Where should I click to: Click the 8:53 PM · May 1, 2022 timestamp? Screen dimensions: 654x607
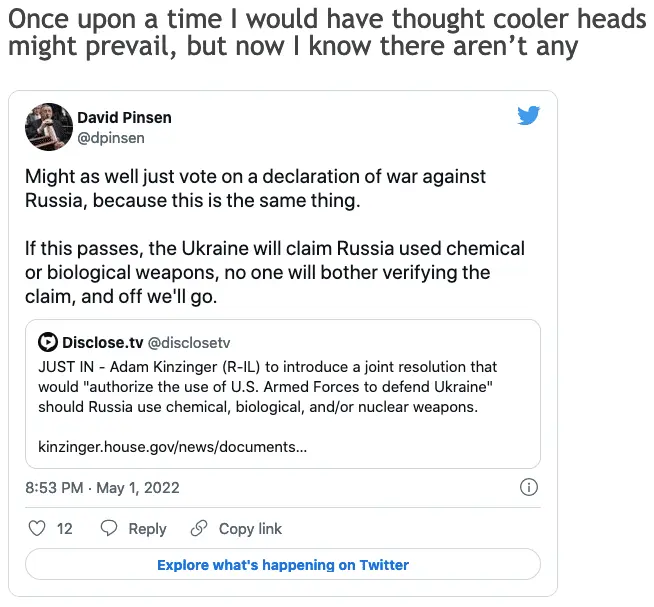(102, 488)
